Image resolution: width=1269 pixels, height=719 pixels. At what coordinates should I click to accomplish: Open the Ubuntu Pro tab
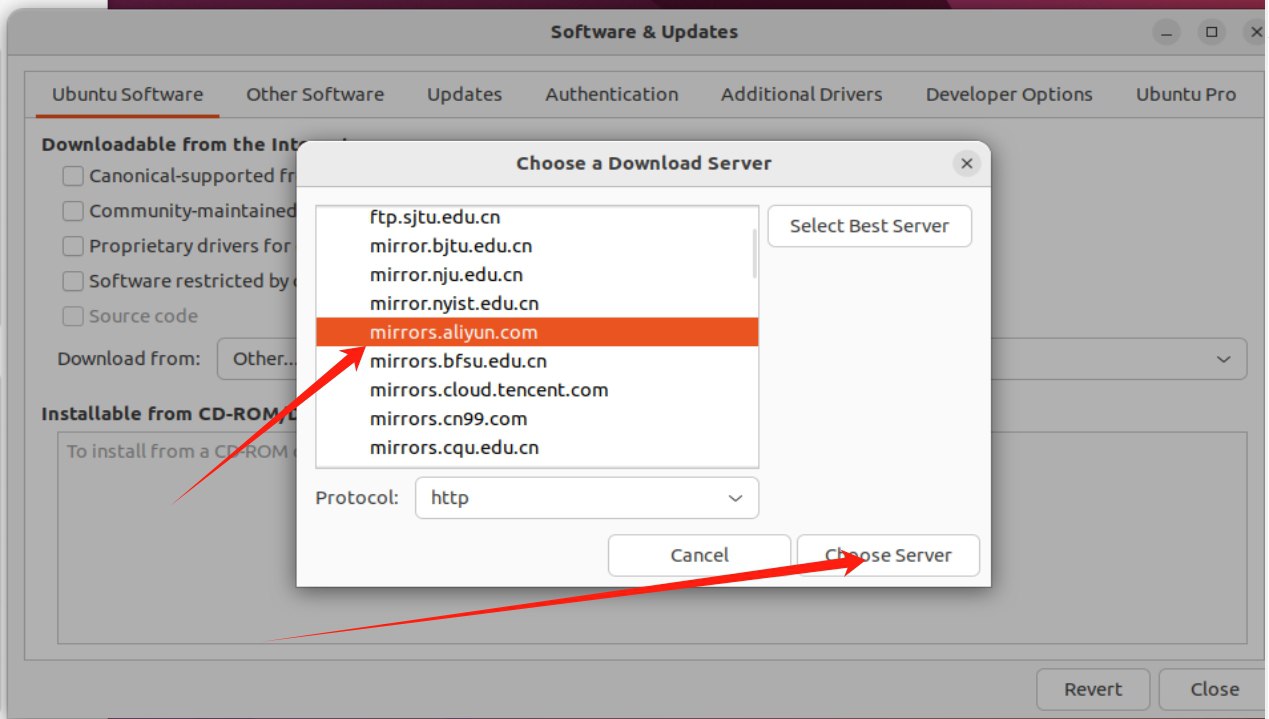pos(1185,95)
